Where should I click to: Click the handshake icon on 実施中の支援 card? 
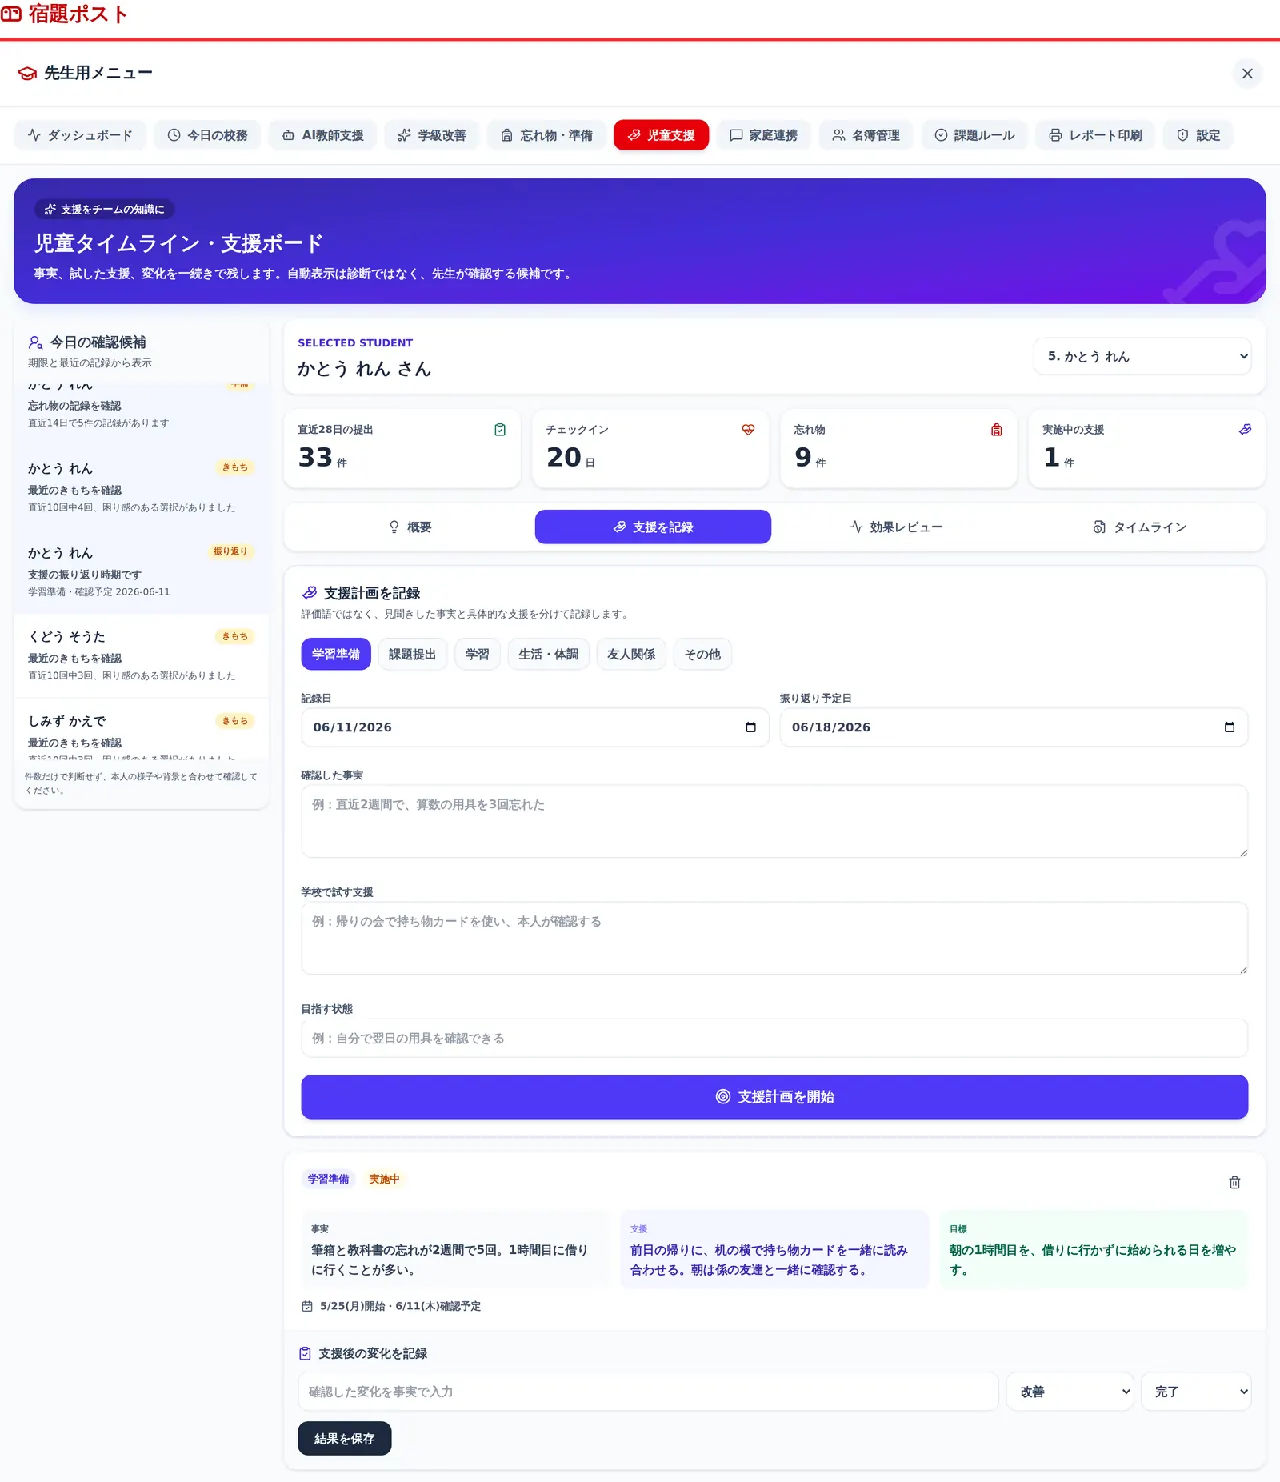[1245, 429]
